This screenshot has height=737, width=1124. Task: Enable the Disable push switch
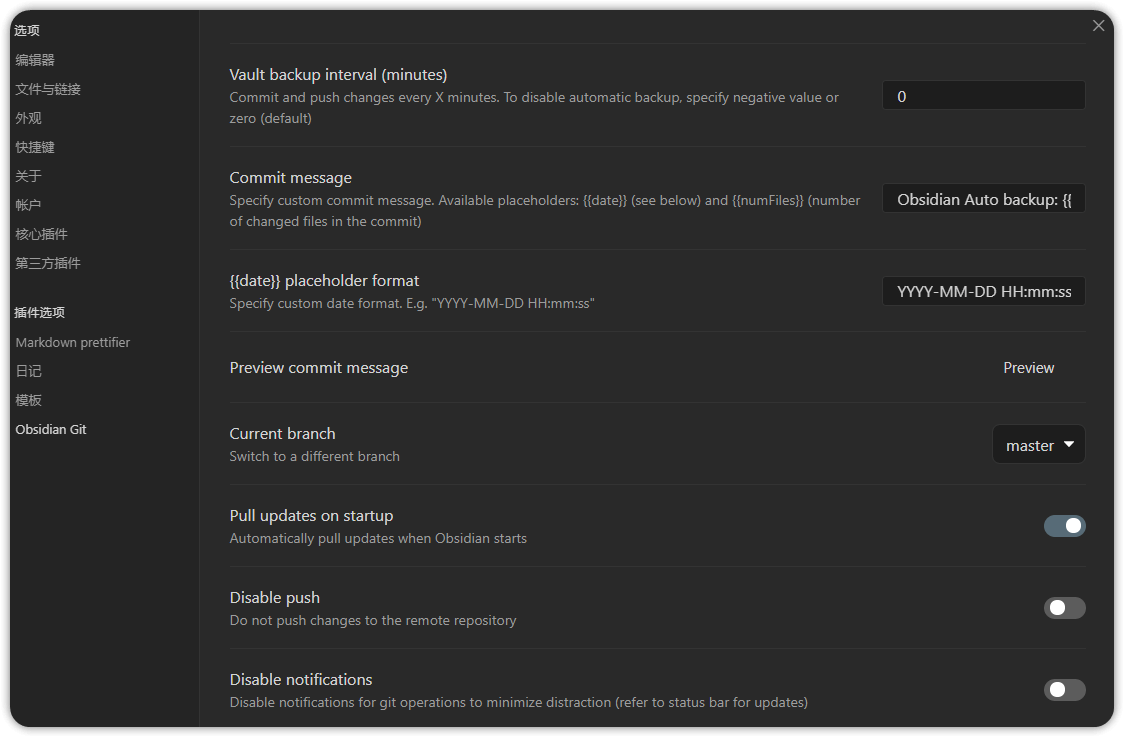click(1064, 608)
